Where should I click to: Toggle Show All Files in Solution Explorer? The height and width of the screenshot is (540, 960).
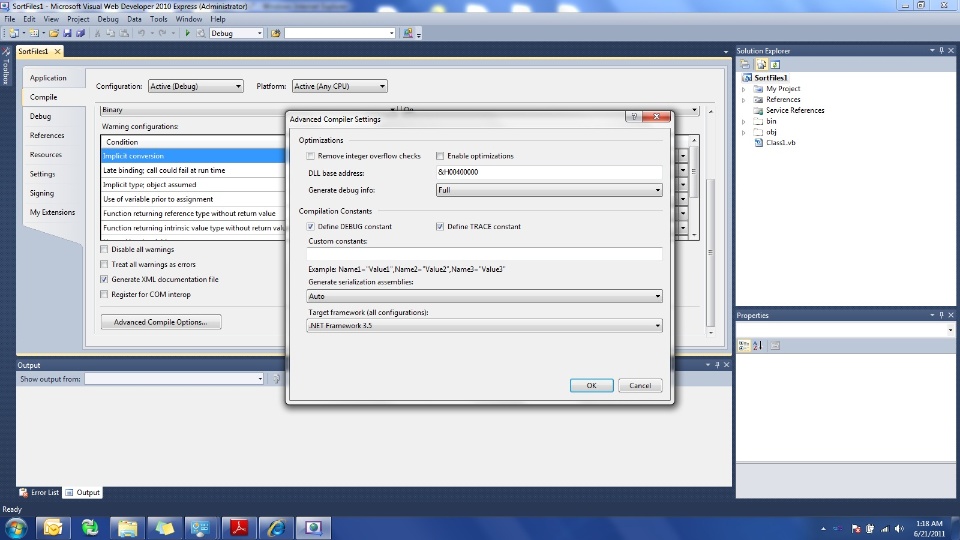click(761, 64)
